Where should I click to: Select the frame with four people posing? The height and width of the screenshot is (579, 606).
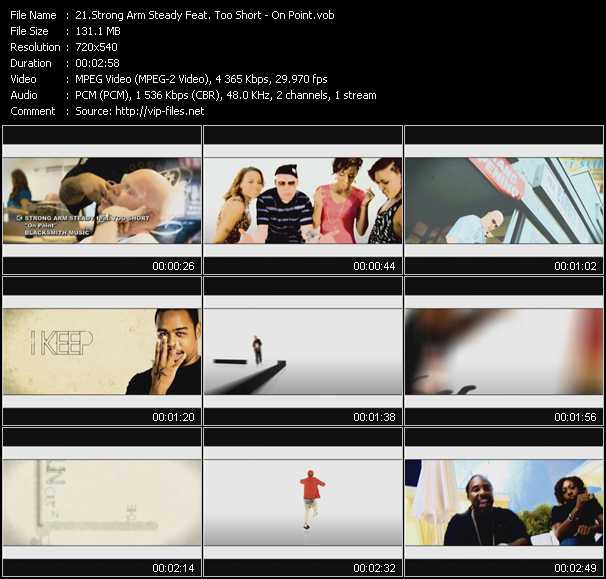(303, 200)
